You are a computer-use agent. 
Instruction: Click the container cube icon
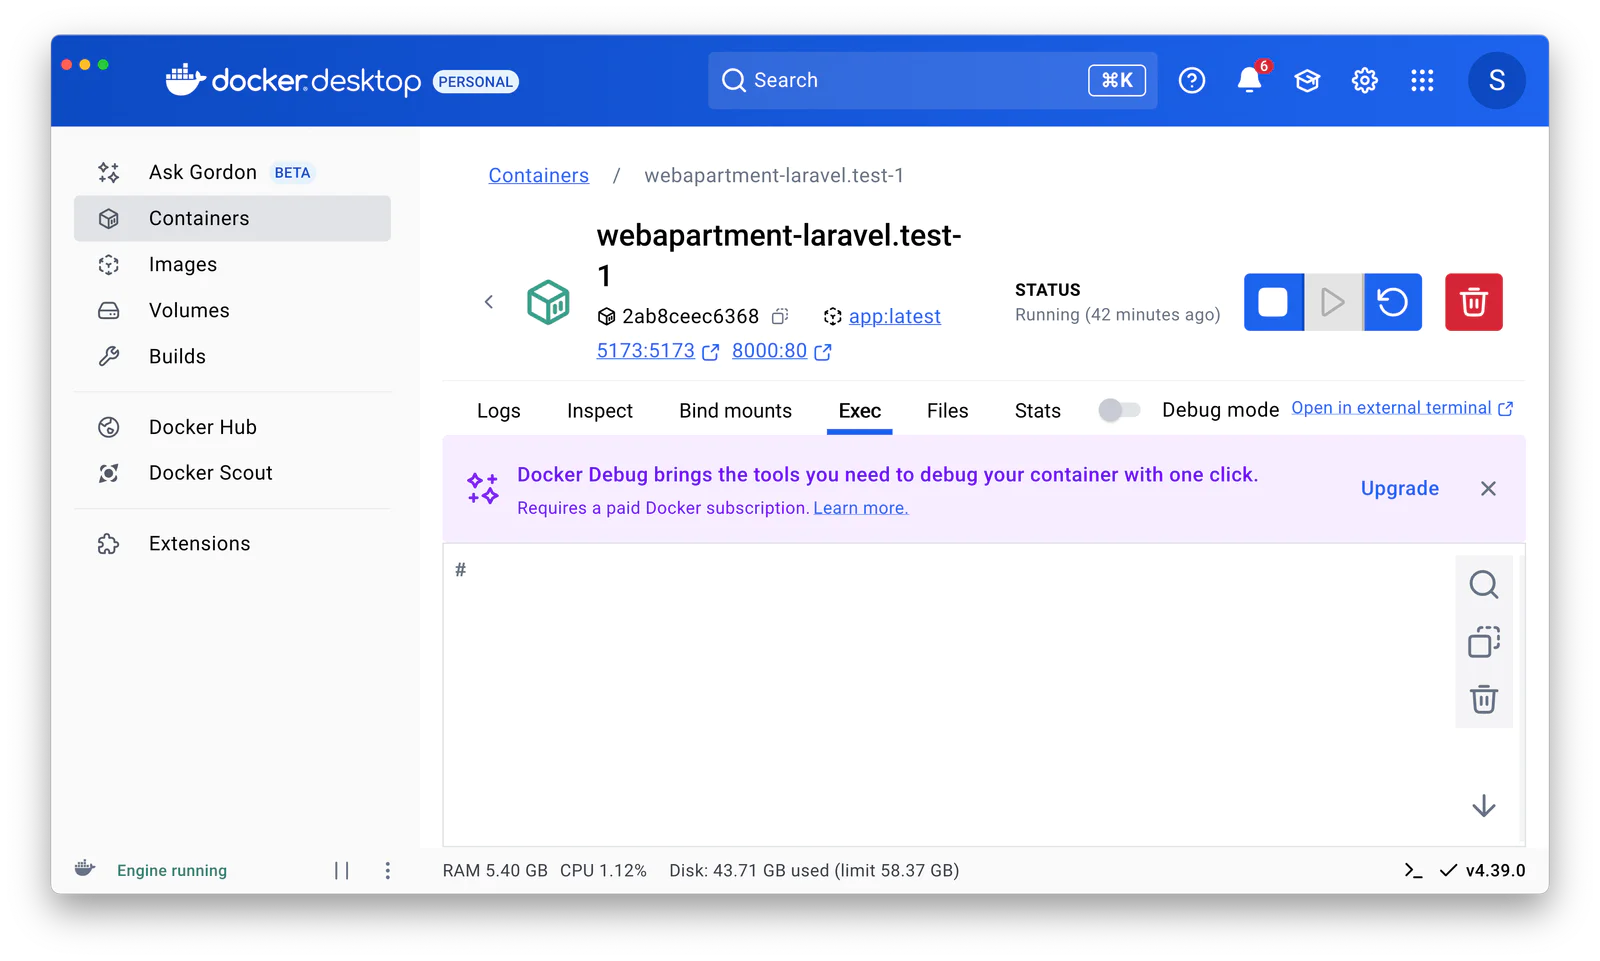click(548, 302)
